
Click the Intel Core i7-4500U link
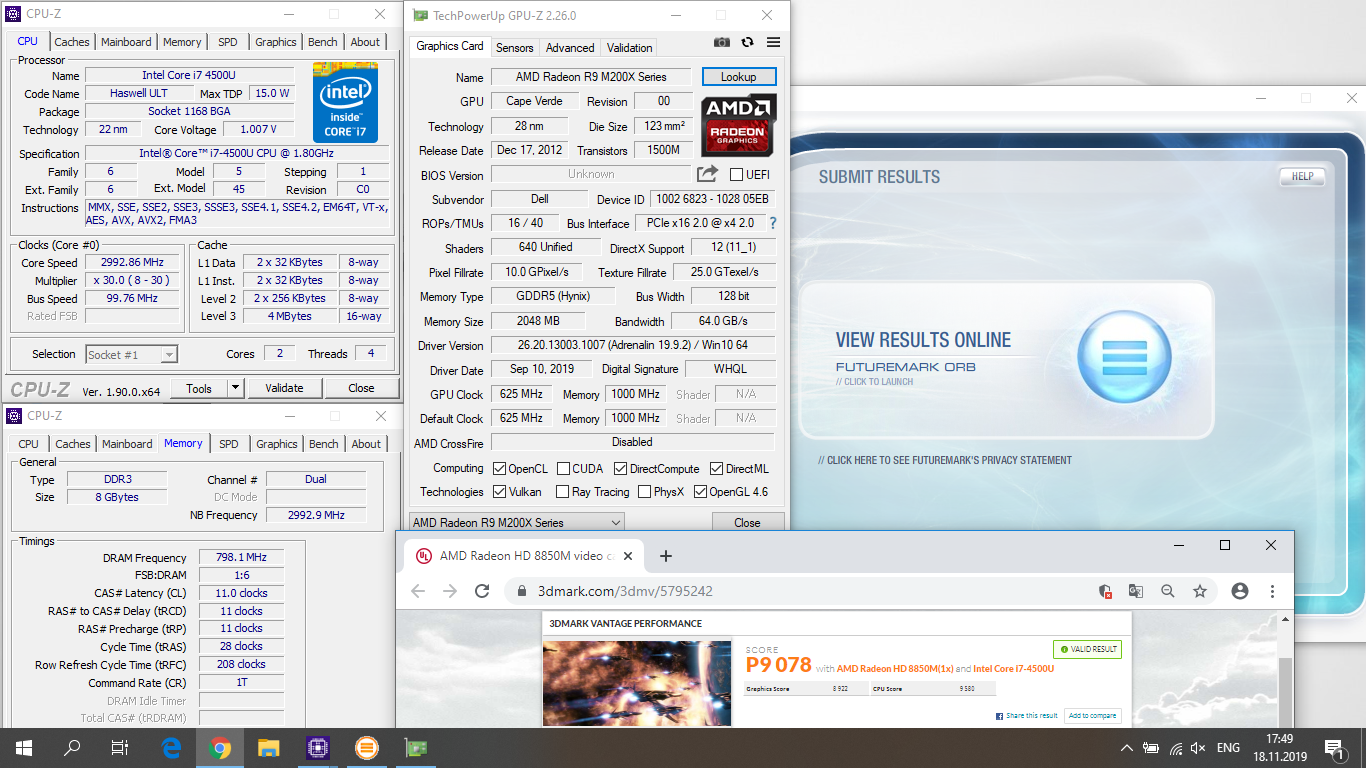(1012, 668)
